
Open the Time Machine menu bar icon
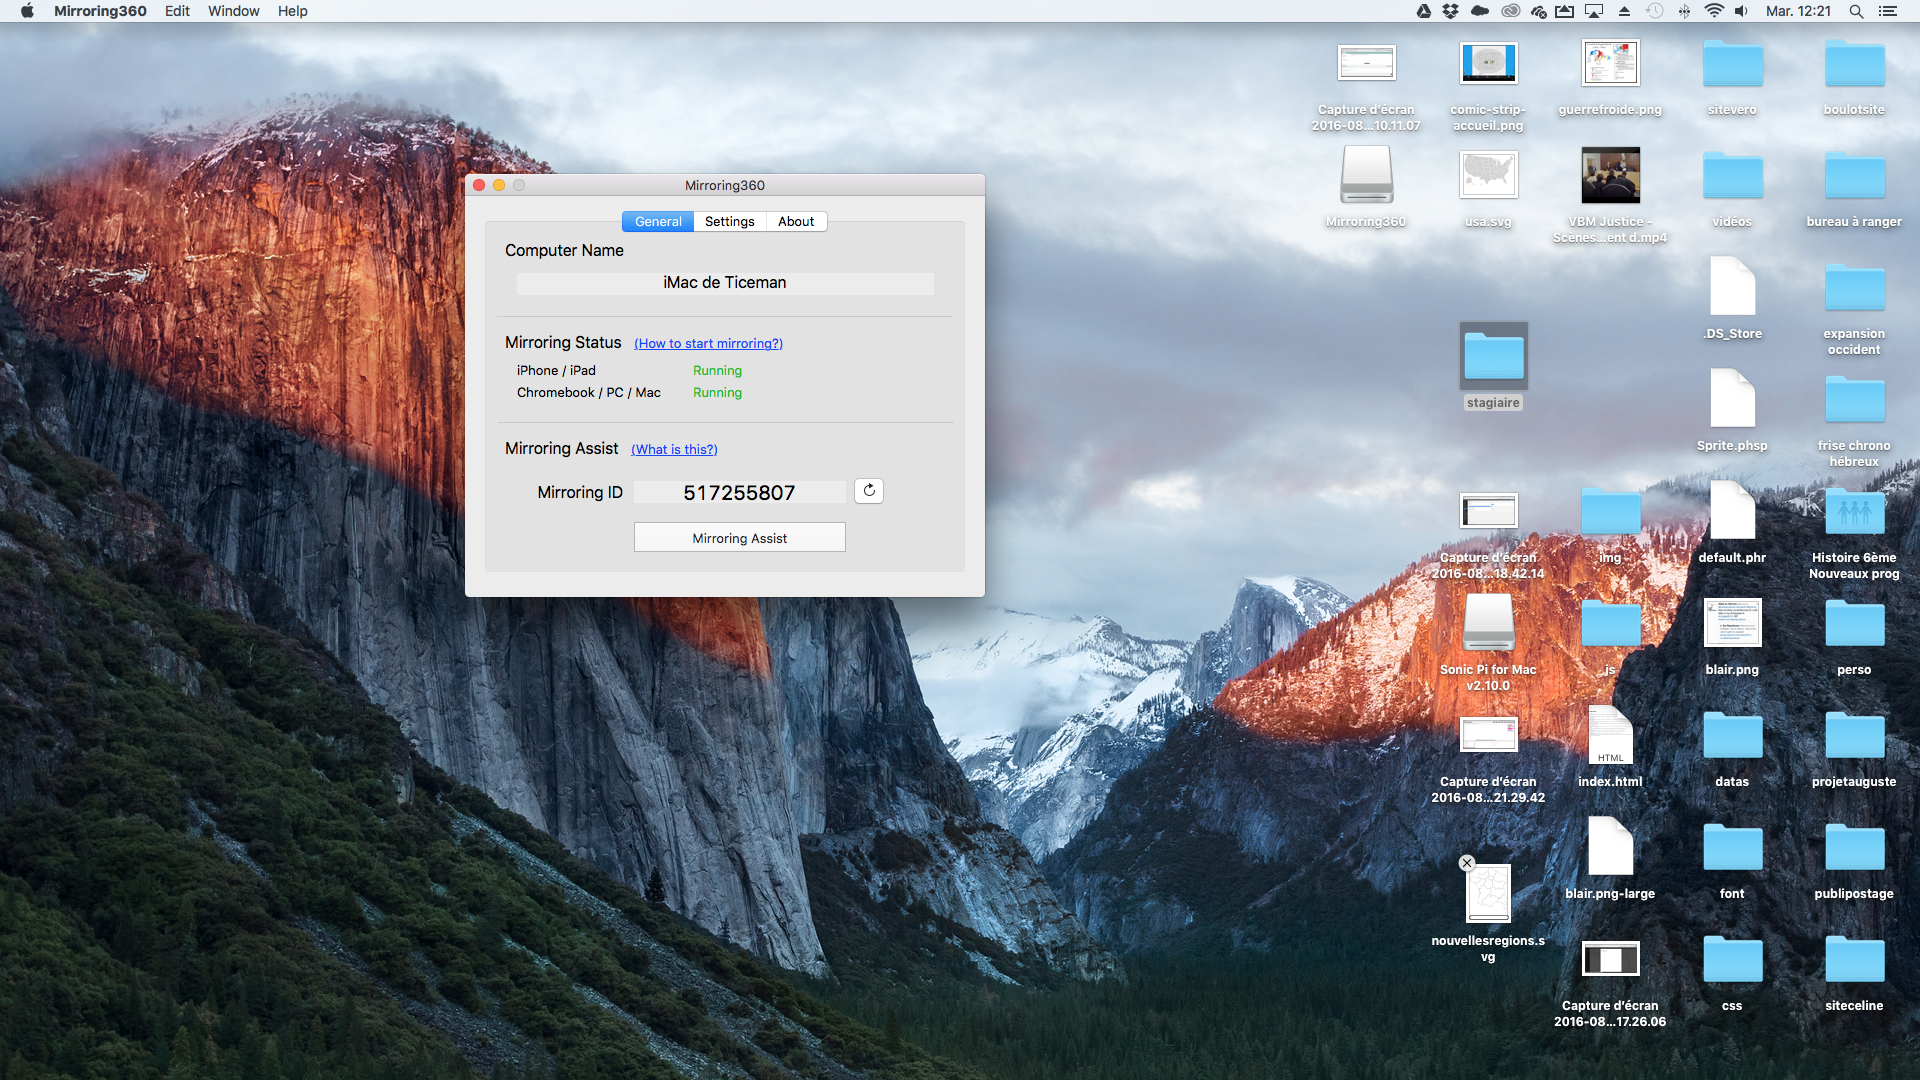click(1655, 11)
